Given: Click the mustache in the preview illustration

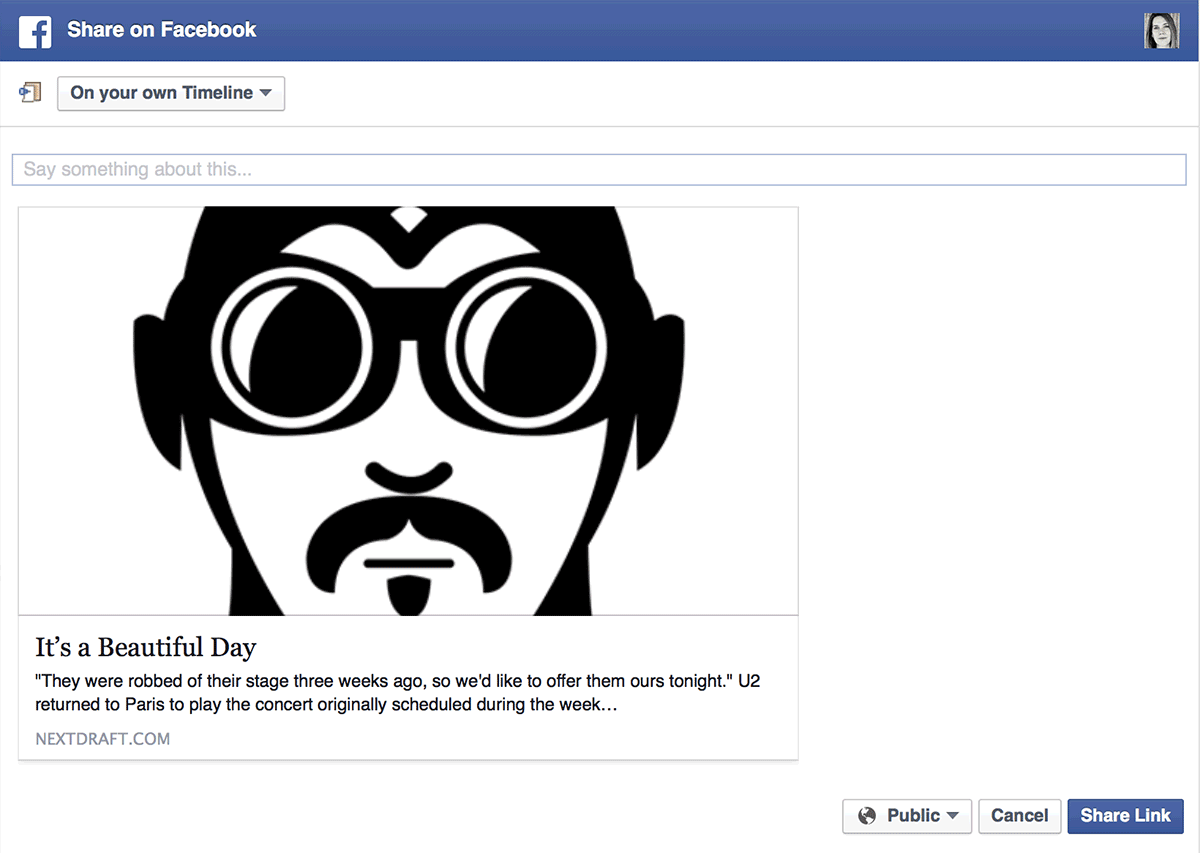Looking at the screenshot, I should [x=408, y=535].
